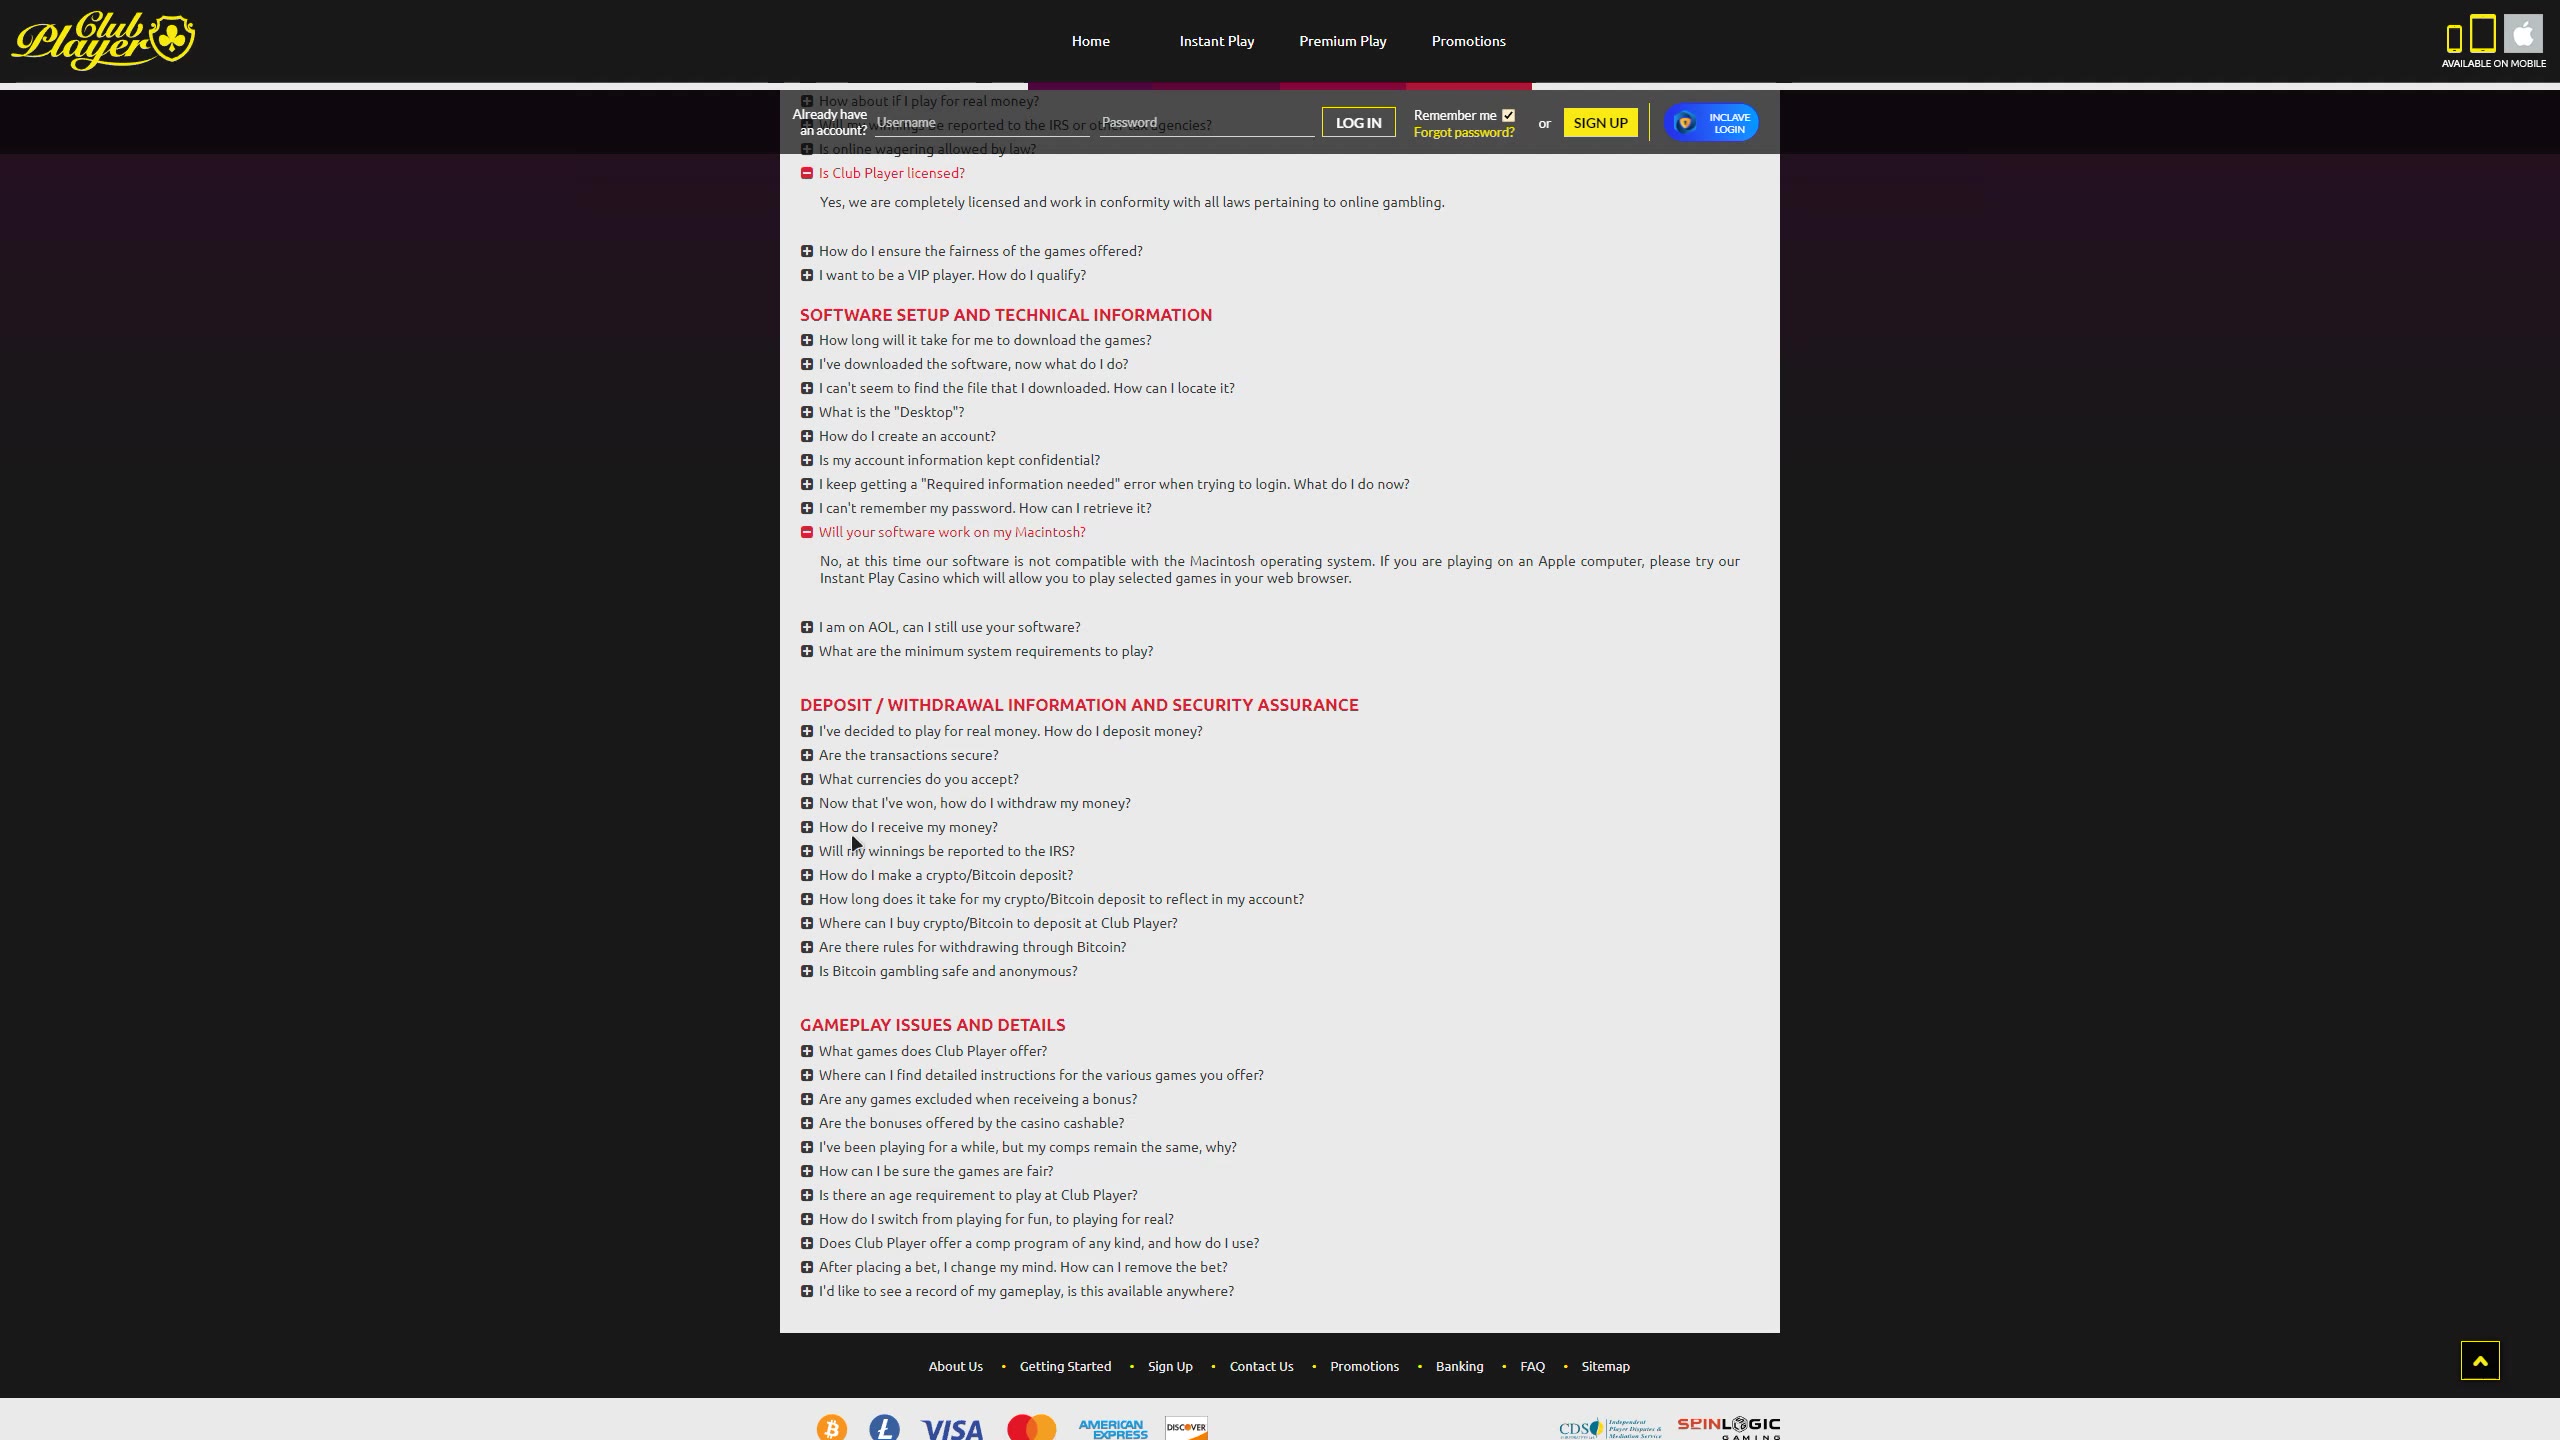Expand 'How do I create an account?'
The image size is (2560, 1440).
coord(906,436)
